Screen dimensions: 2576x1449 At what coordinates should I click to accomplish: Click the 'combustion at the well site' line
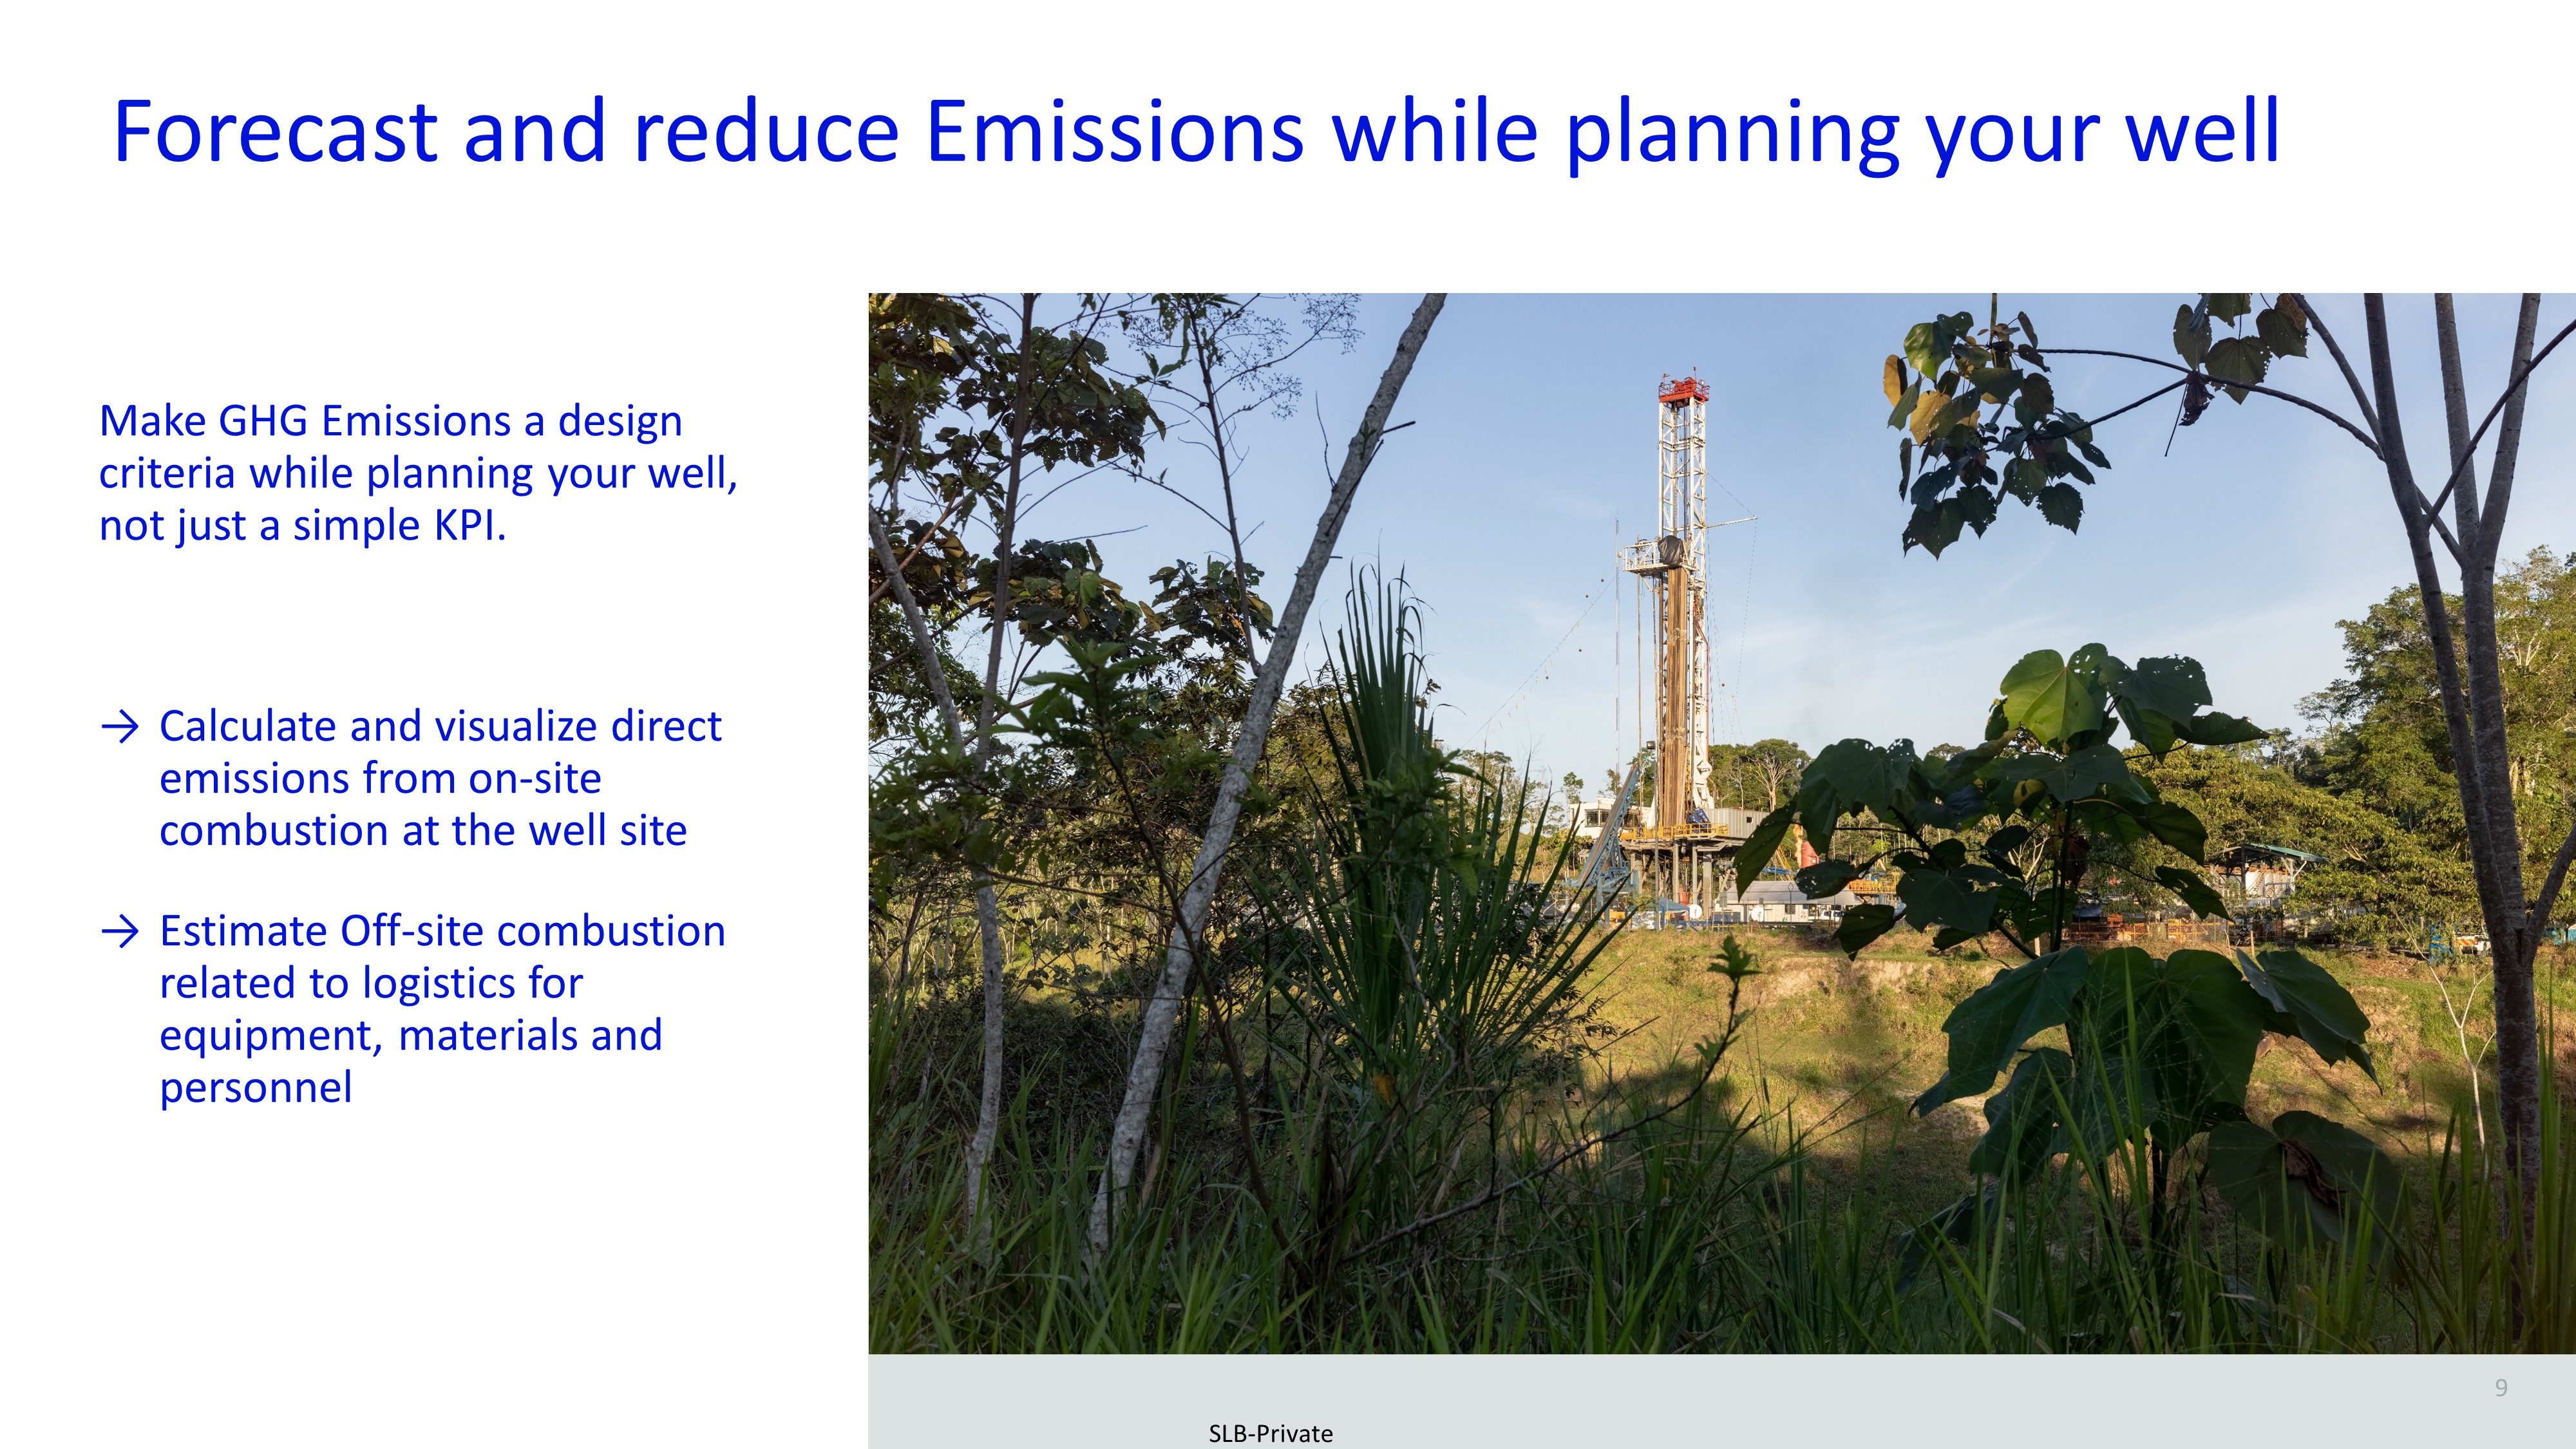(423, 831)
